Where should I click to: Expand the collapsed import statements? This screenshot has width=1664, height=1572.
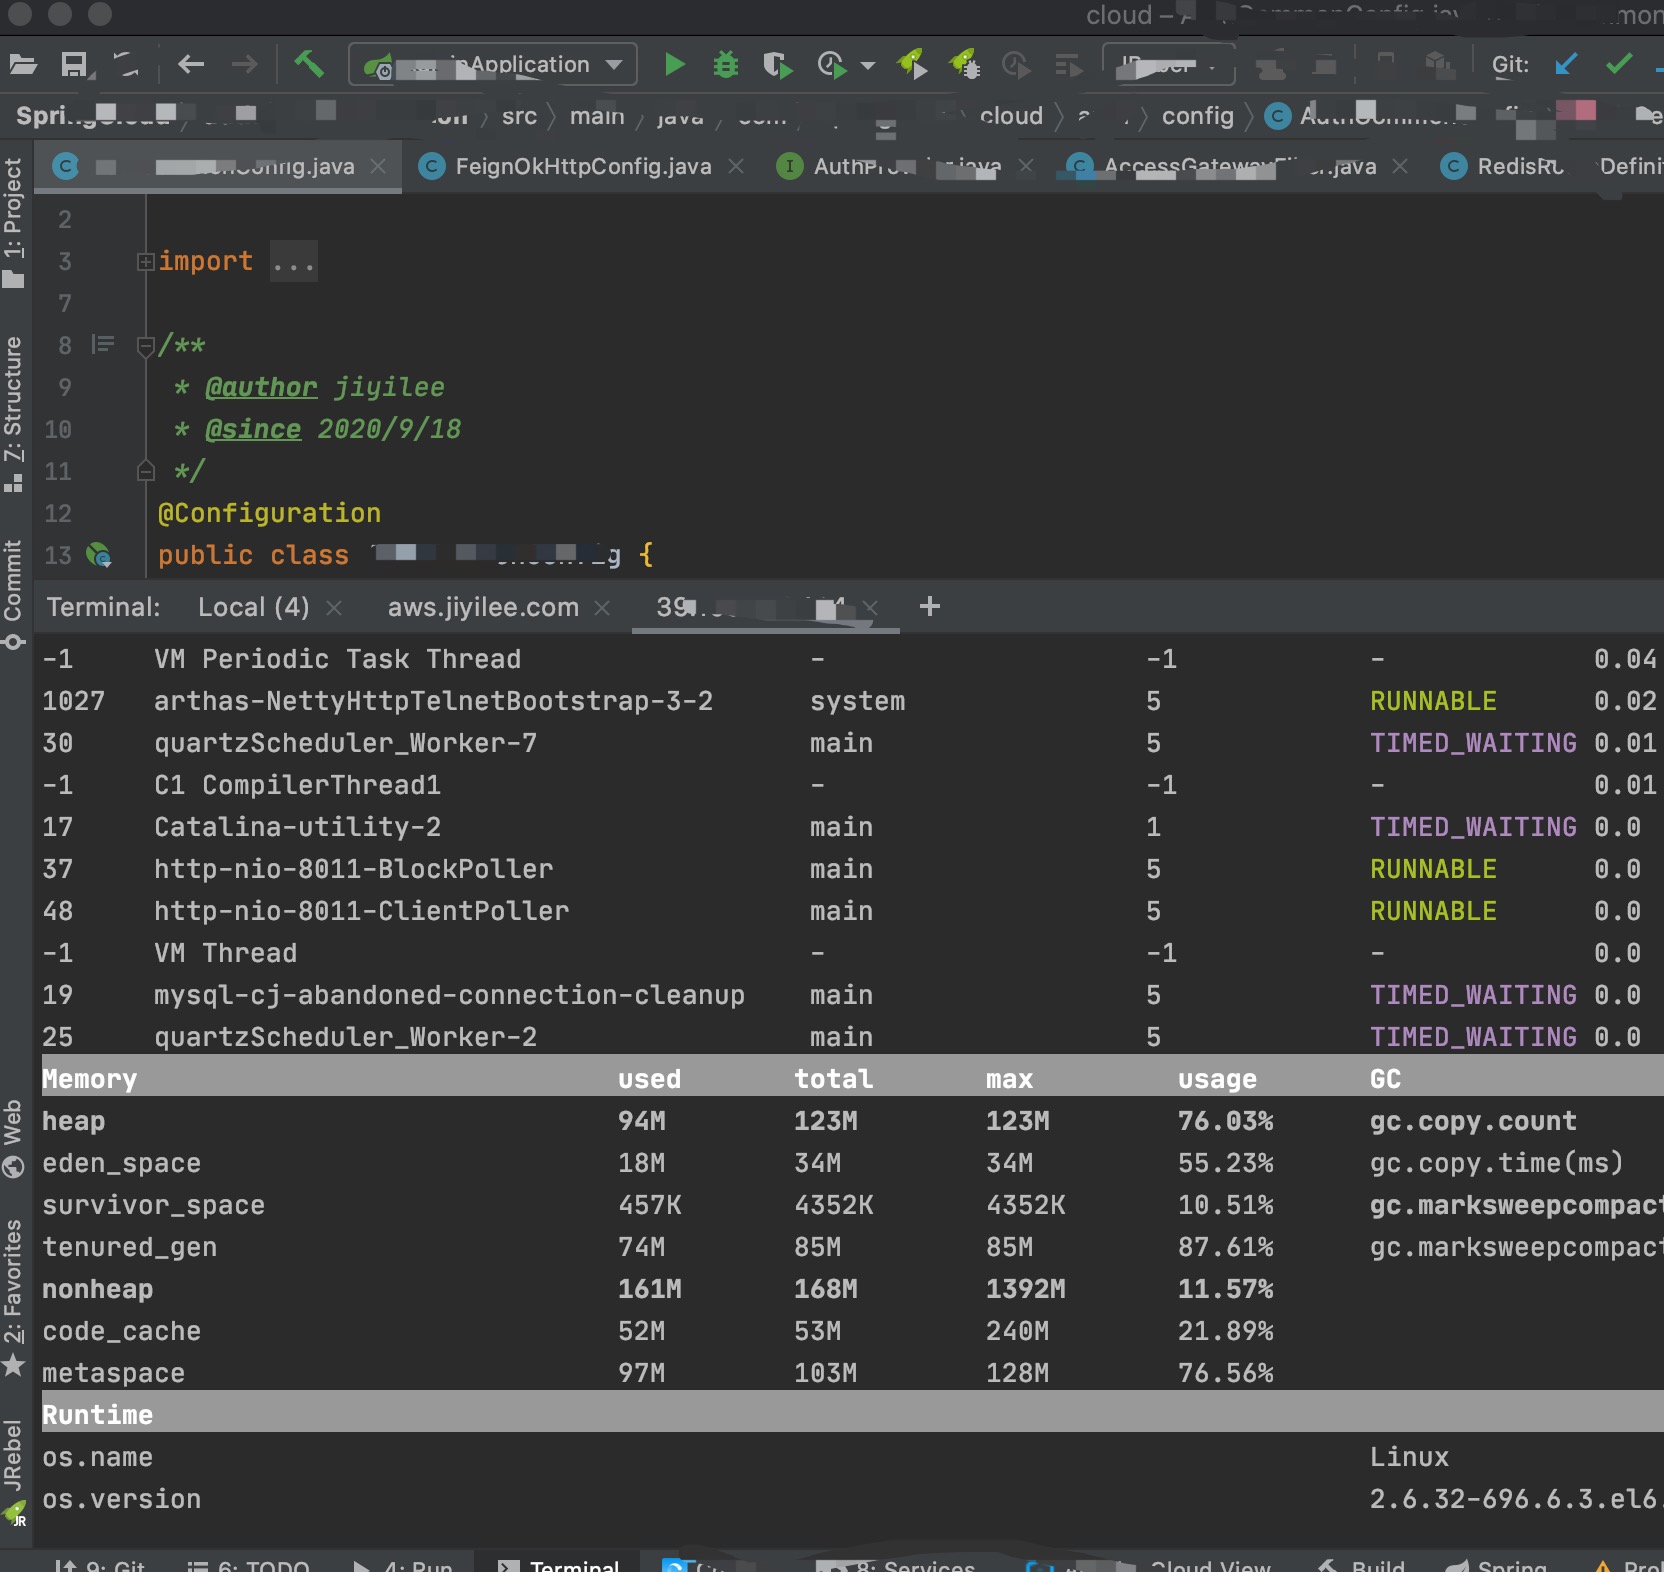[146, 262]
